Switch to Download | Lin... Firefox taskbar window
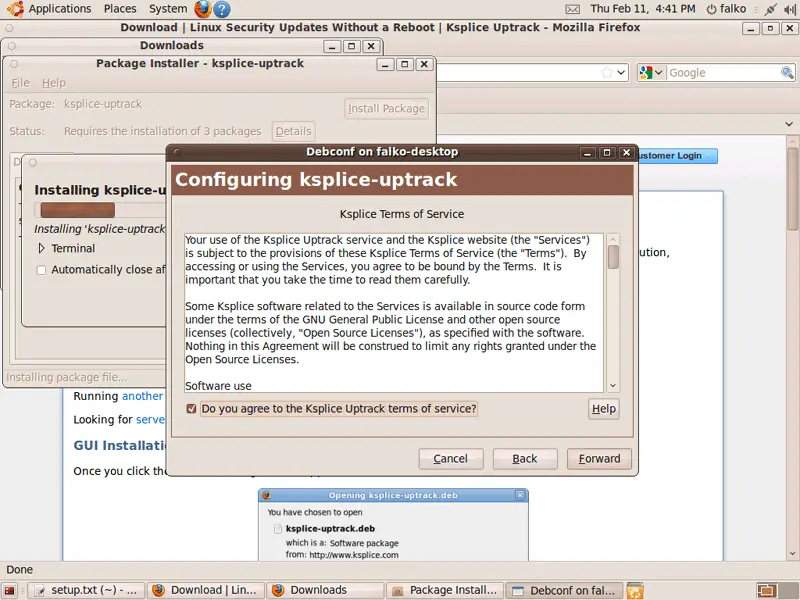The height and width of the screenshot is (600, 800). coord(206,591)
